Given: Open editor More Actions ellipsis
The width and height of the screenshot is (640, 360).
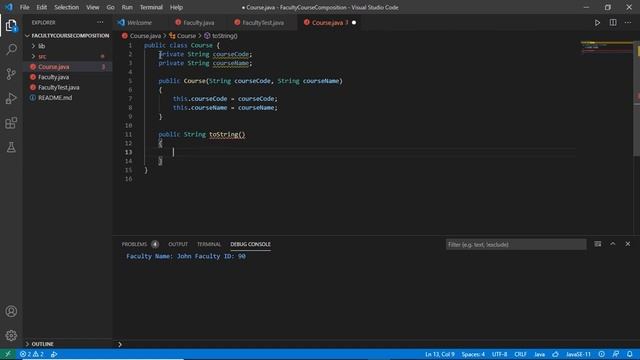Looking at the screenshot, I should [628, 23].
